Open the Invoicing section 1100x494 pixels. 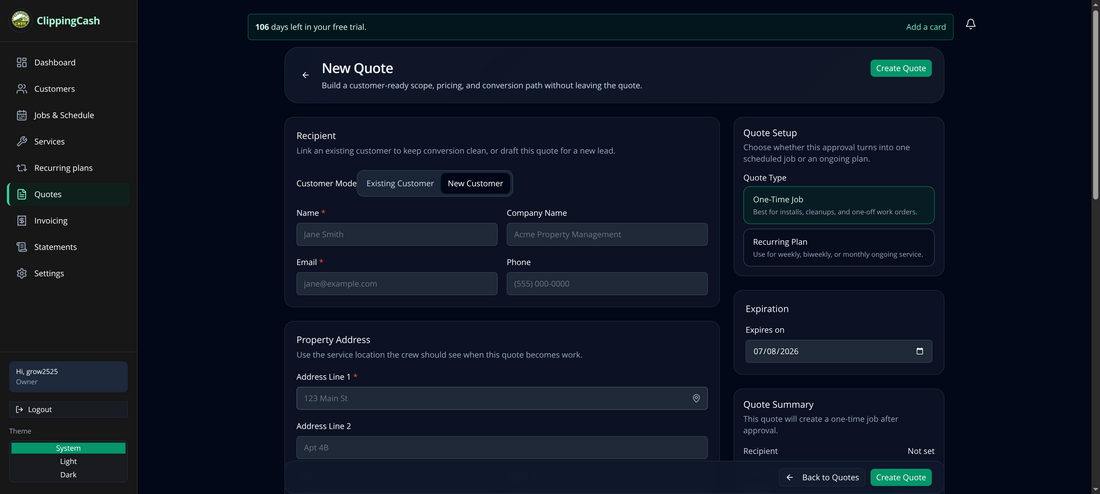coord(68,220)
